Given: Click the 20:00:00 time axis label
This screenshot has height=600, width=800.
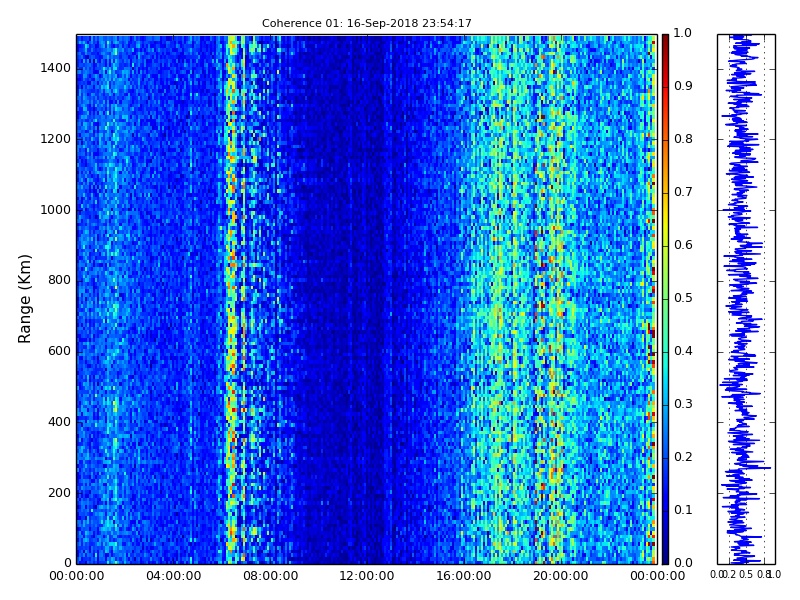Looking at the screenshot, I should coord(561,576).
